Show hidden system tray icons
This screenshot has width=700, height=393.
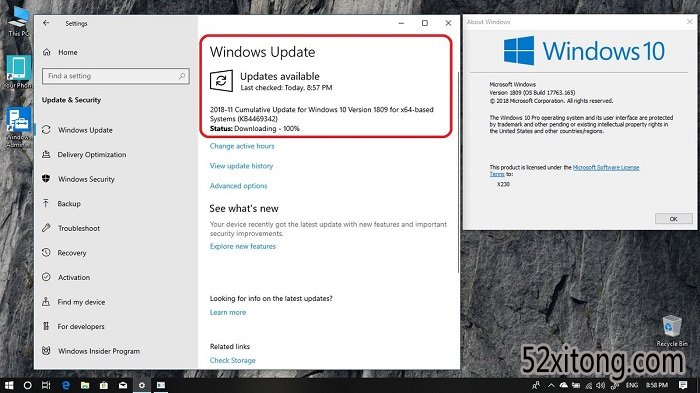tap(551, 385)
